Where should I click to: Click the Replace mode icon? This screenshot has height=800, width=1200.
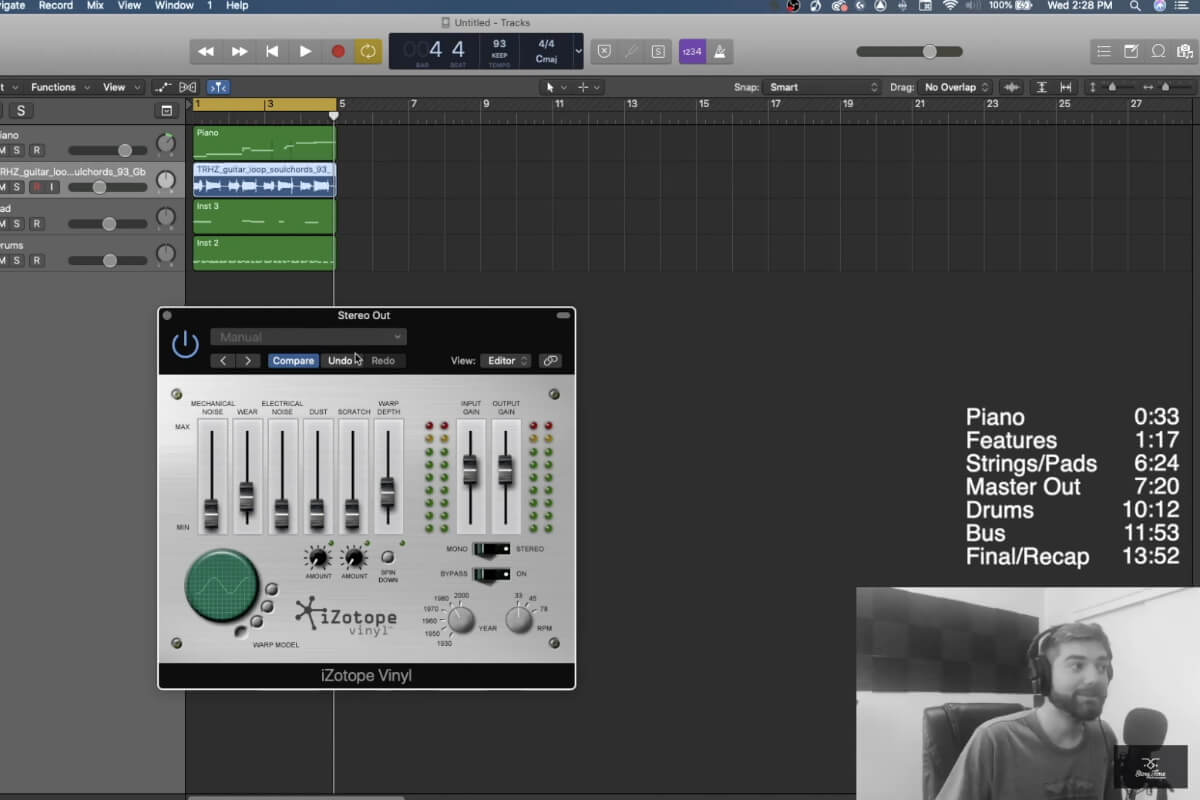click(x=604, y=51)
